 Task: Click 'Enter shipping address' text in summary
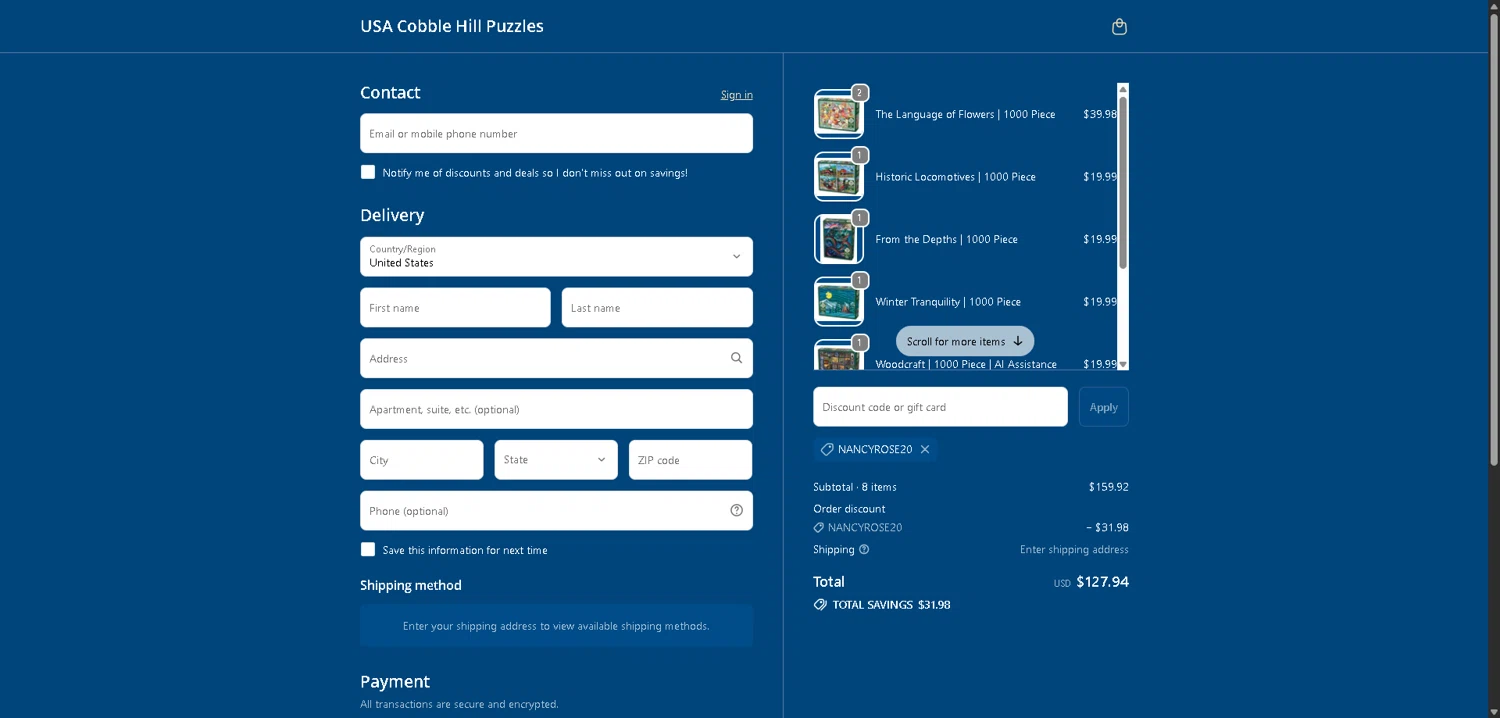pos(1074,549)
